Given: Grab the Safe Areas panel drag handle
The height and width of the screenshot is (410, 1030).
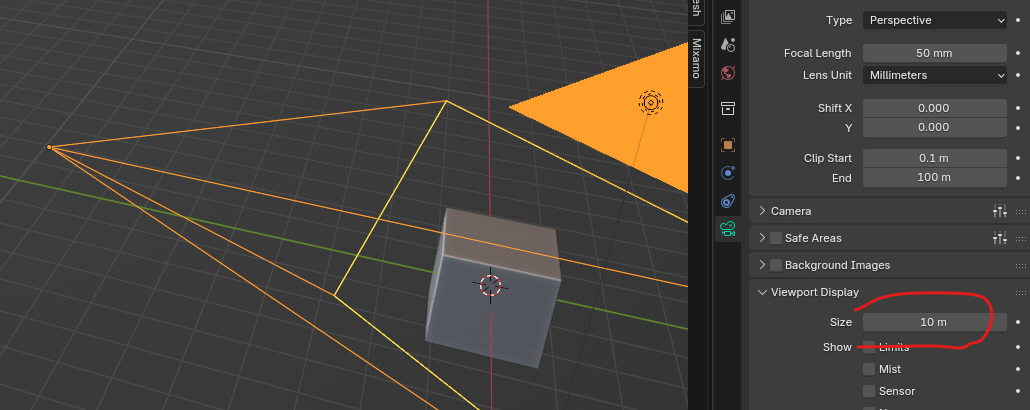Looking at the screenshot, I should pos(1021,239).
